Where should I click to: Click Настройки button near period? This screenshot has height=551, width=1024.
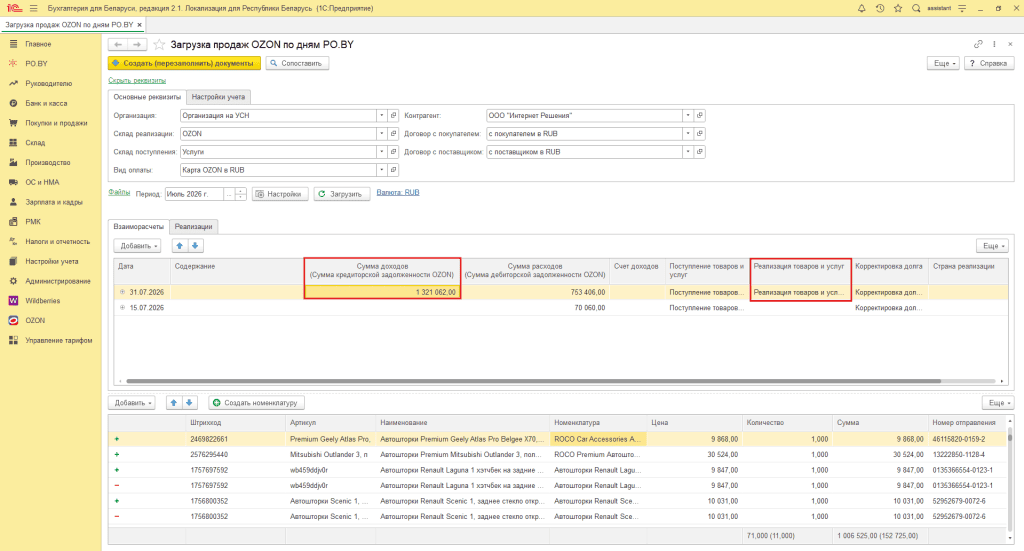(280, 194)
